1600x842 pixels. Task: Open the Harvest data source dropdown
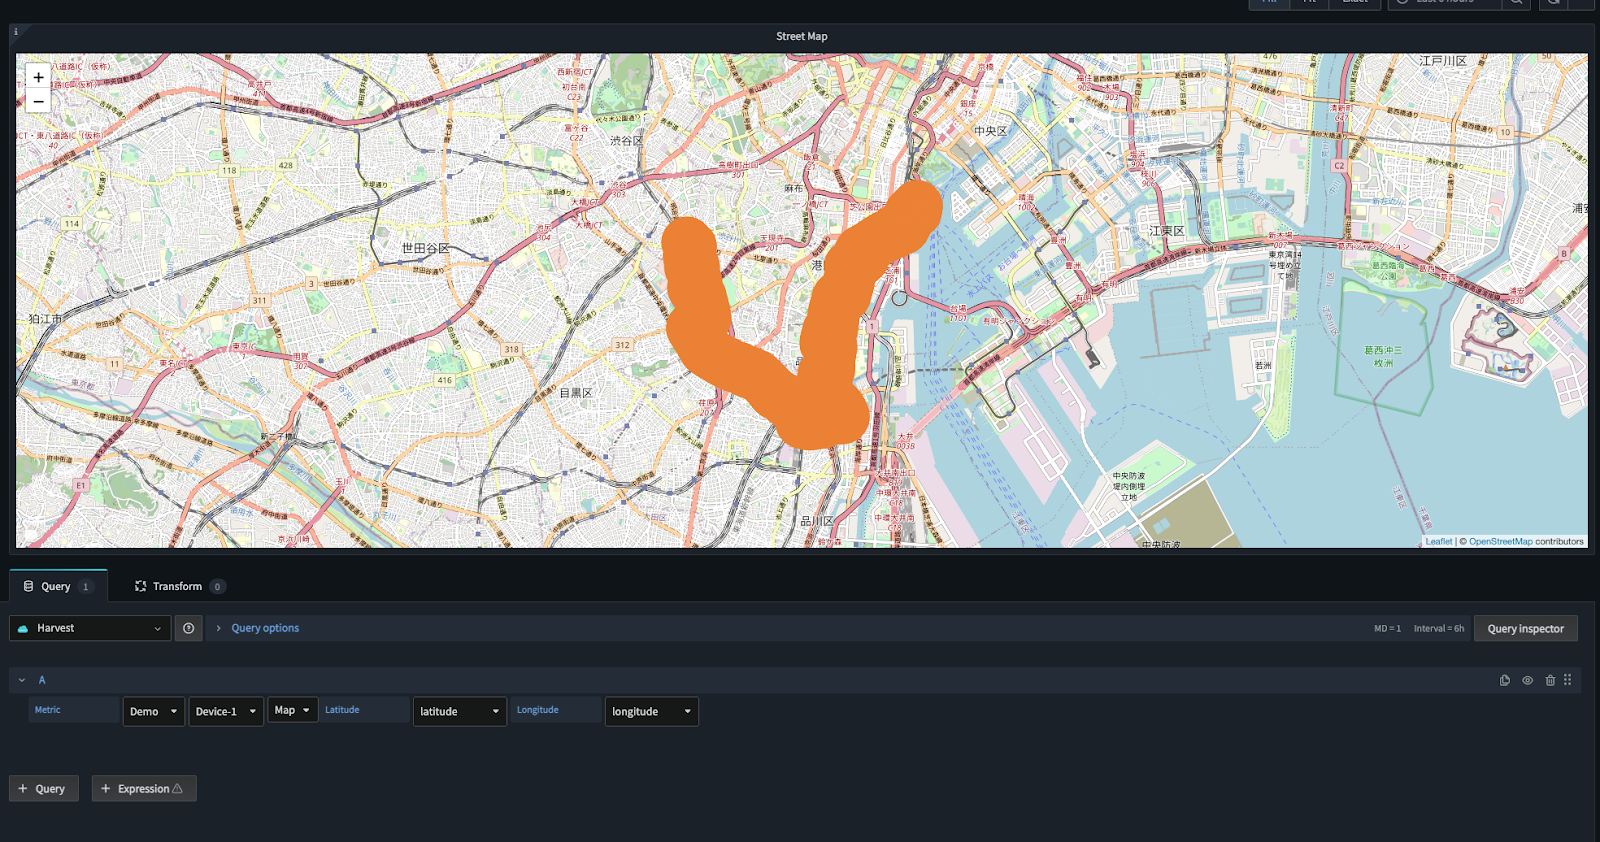[89, 628]
